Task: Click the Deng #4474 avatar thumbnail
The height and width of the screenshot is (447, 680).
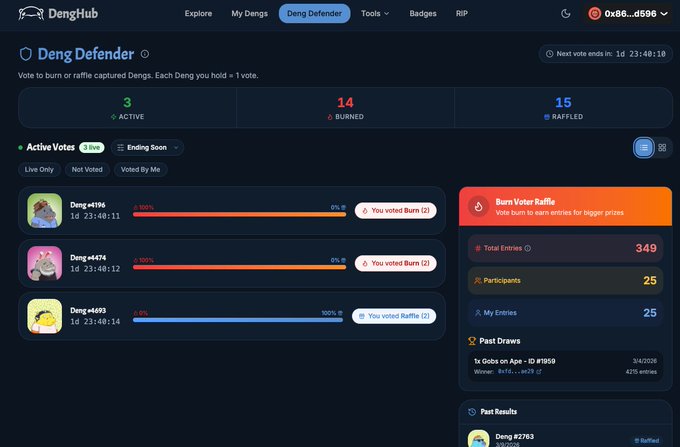Action: [x=45, y=263]
